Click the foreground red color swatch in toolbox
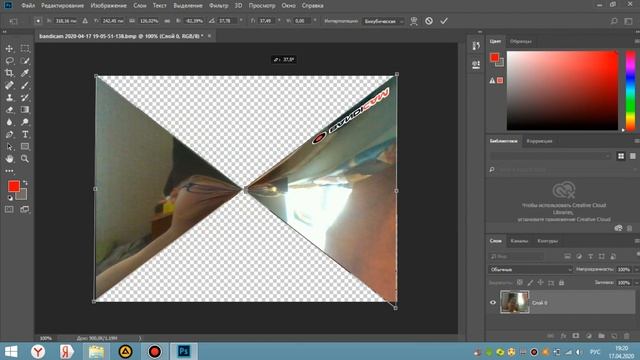The image size is (640, 360). [x=13, y=186]
